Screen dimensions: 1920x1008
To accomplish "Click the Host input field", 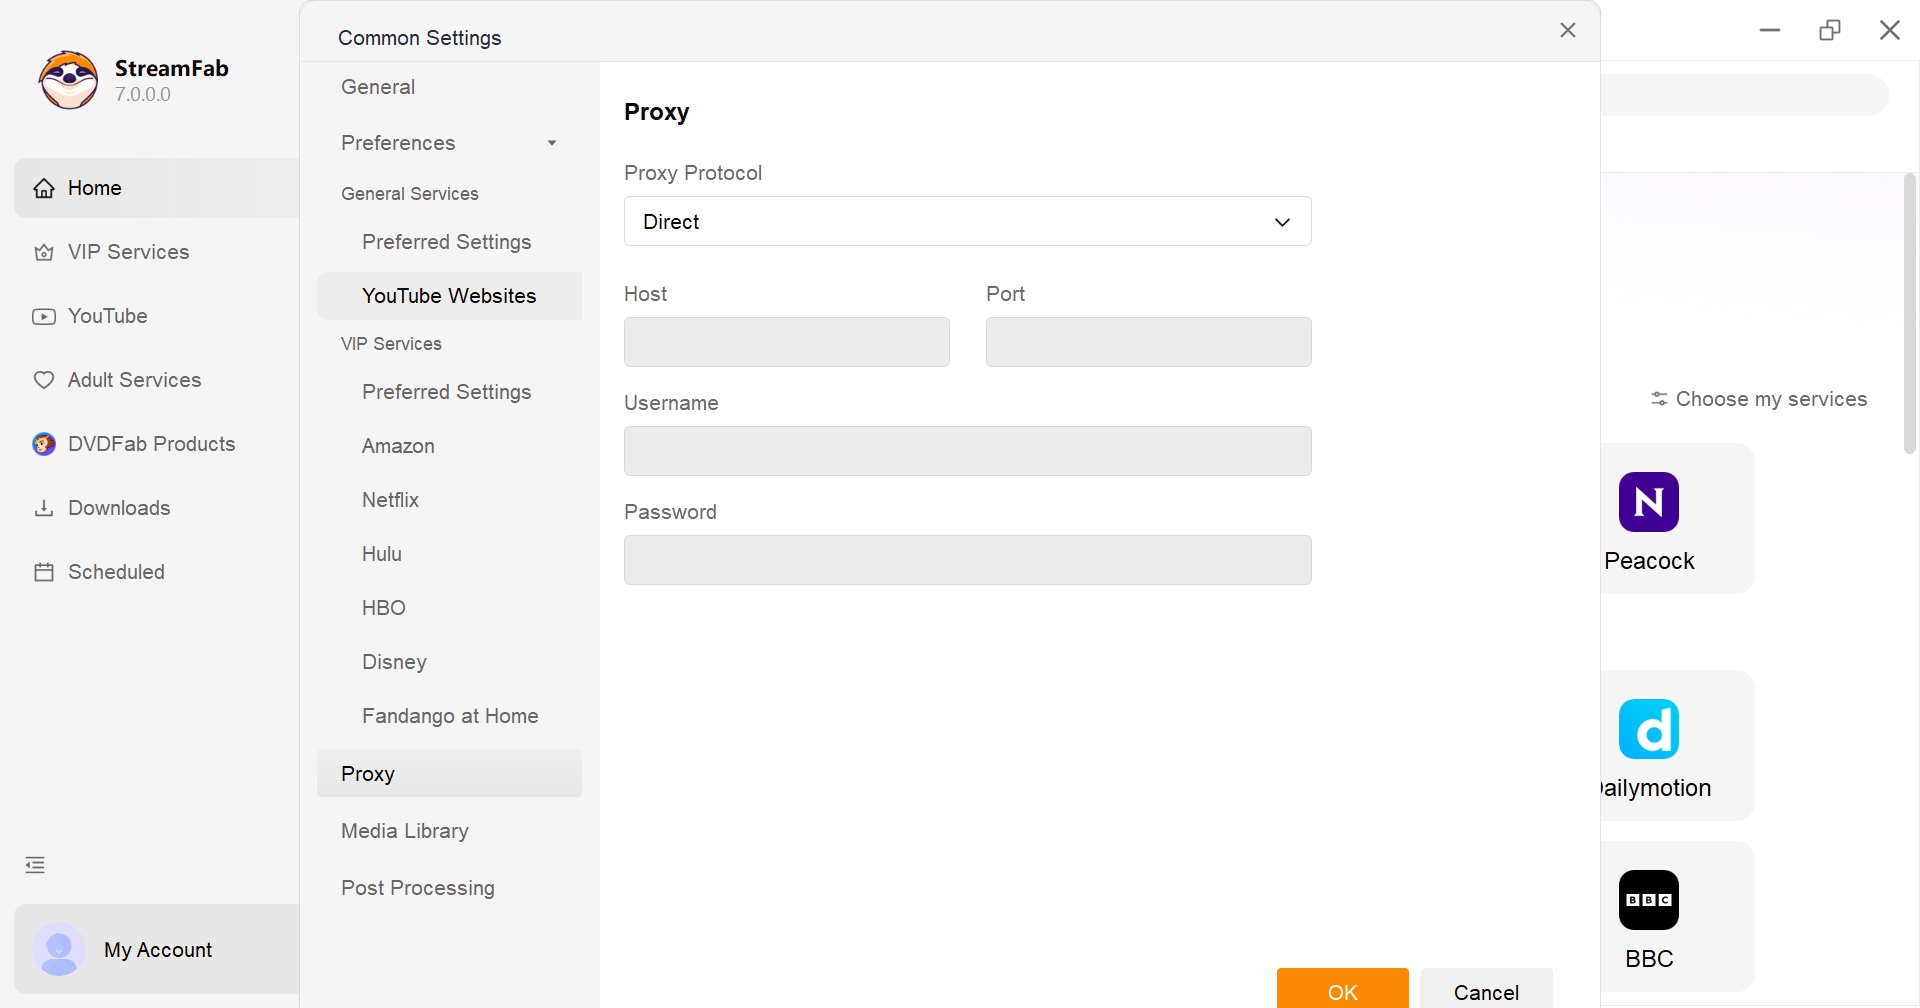I will click(x=786, y=342).
